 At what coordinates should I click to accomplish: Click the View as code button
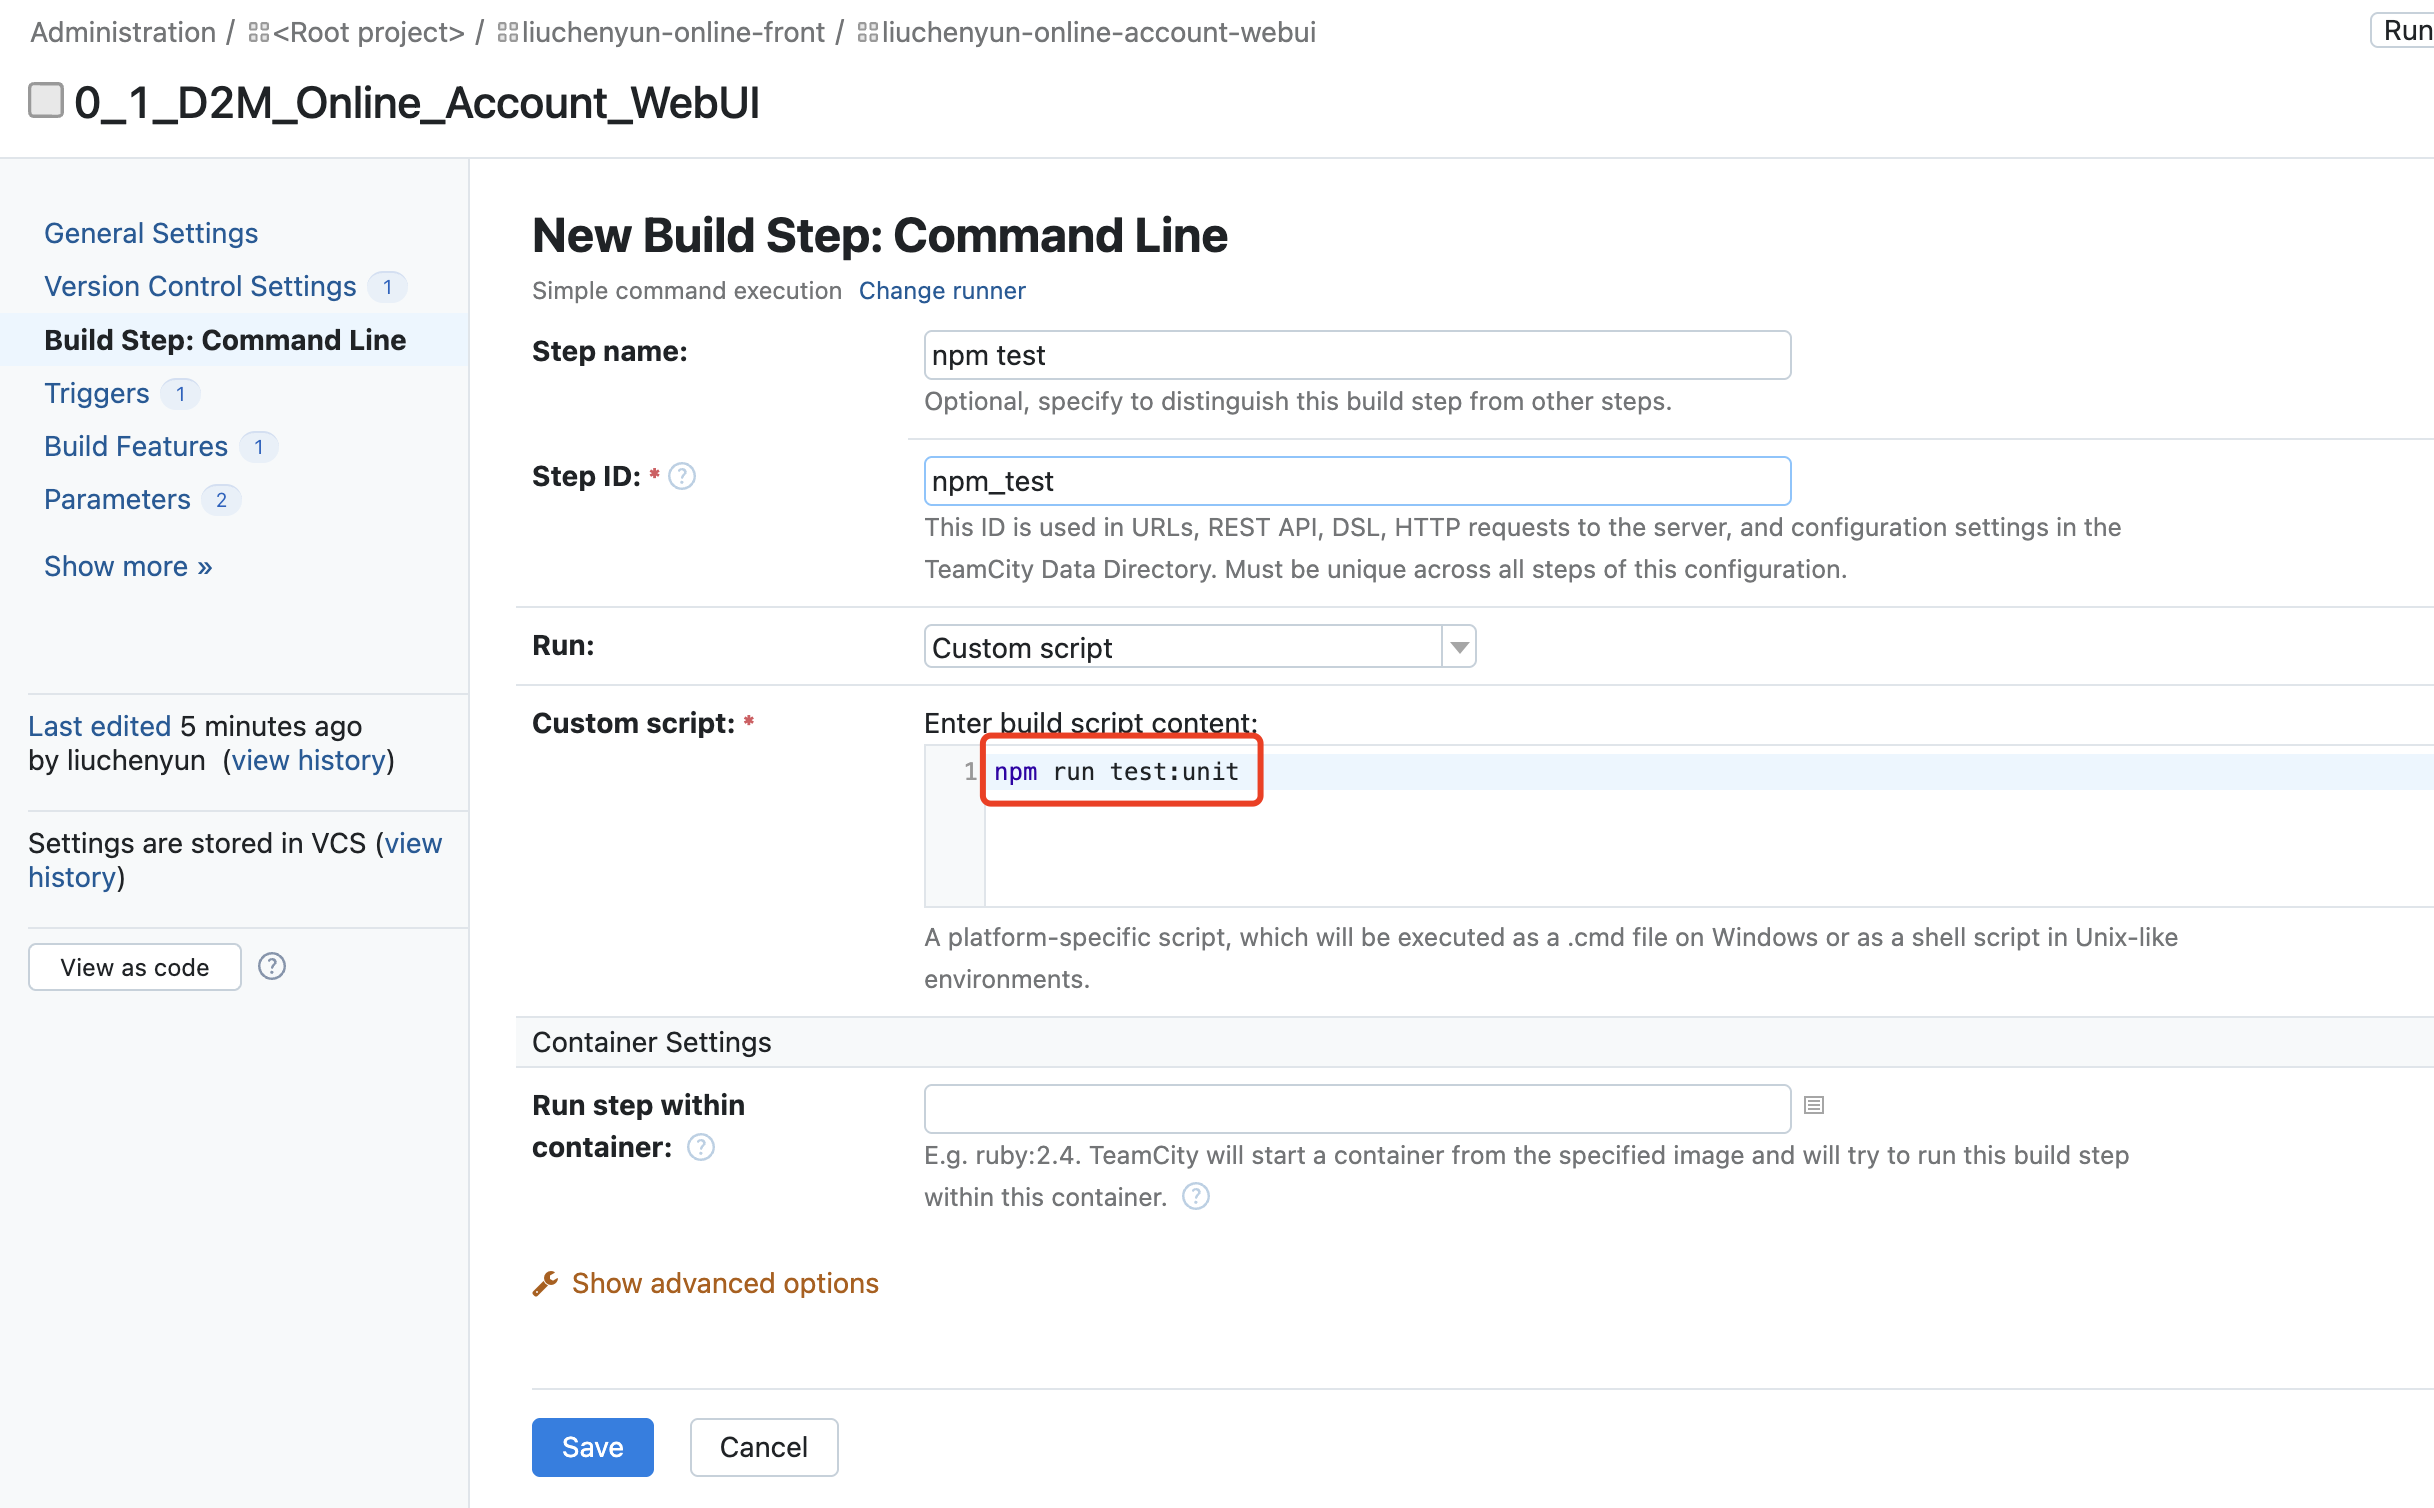135,967
